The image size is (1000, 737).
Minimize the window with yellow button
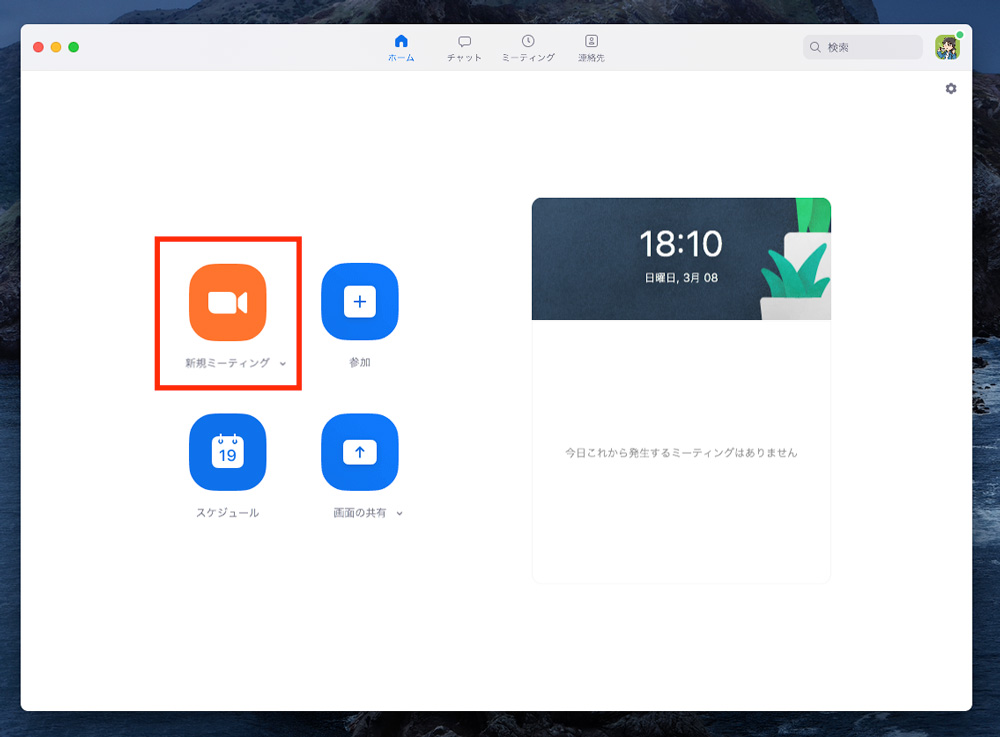(x=56, y=47)
